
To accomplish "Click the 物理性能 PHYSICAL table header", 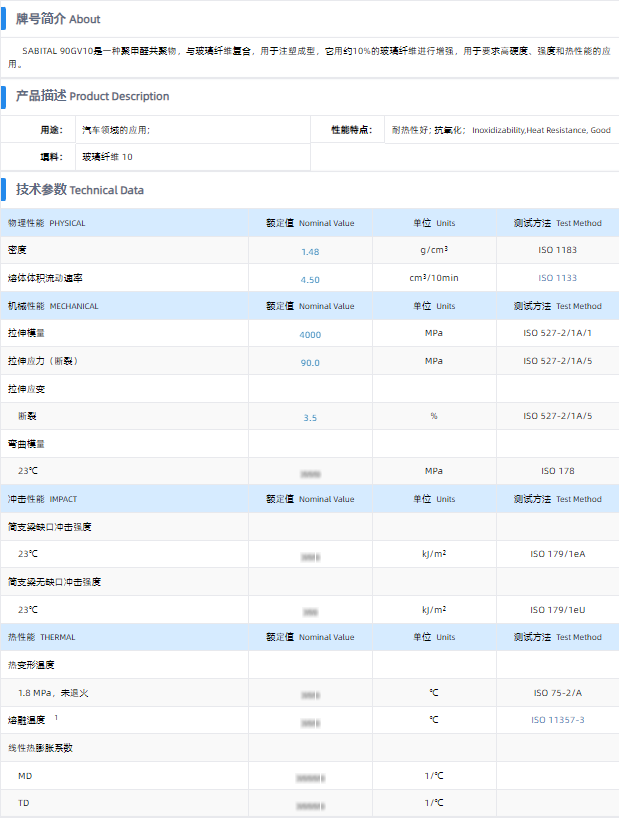I will 47,223.
